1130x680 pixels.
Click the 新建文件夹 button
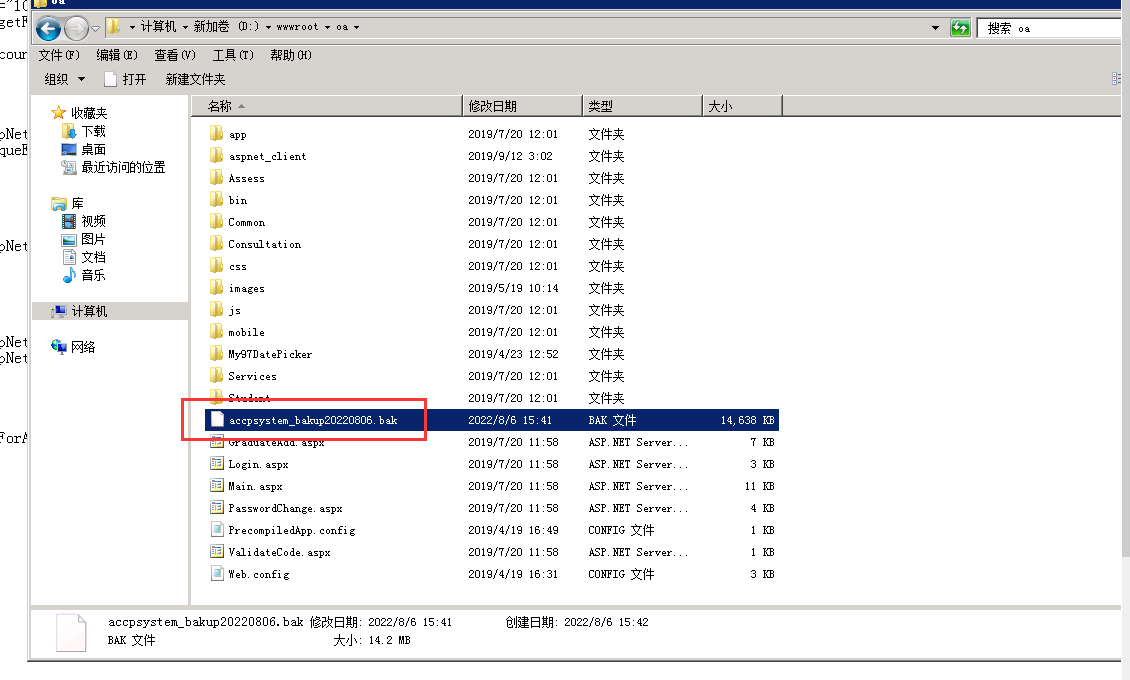(195, 79)
